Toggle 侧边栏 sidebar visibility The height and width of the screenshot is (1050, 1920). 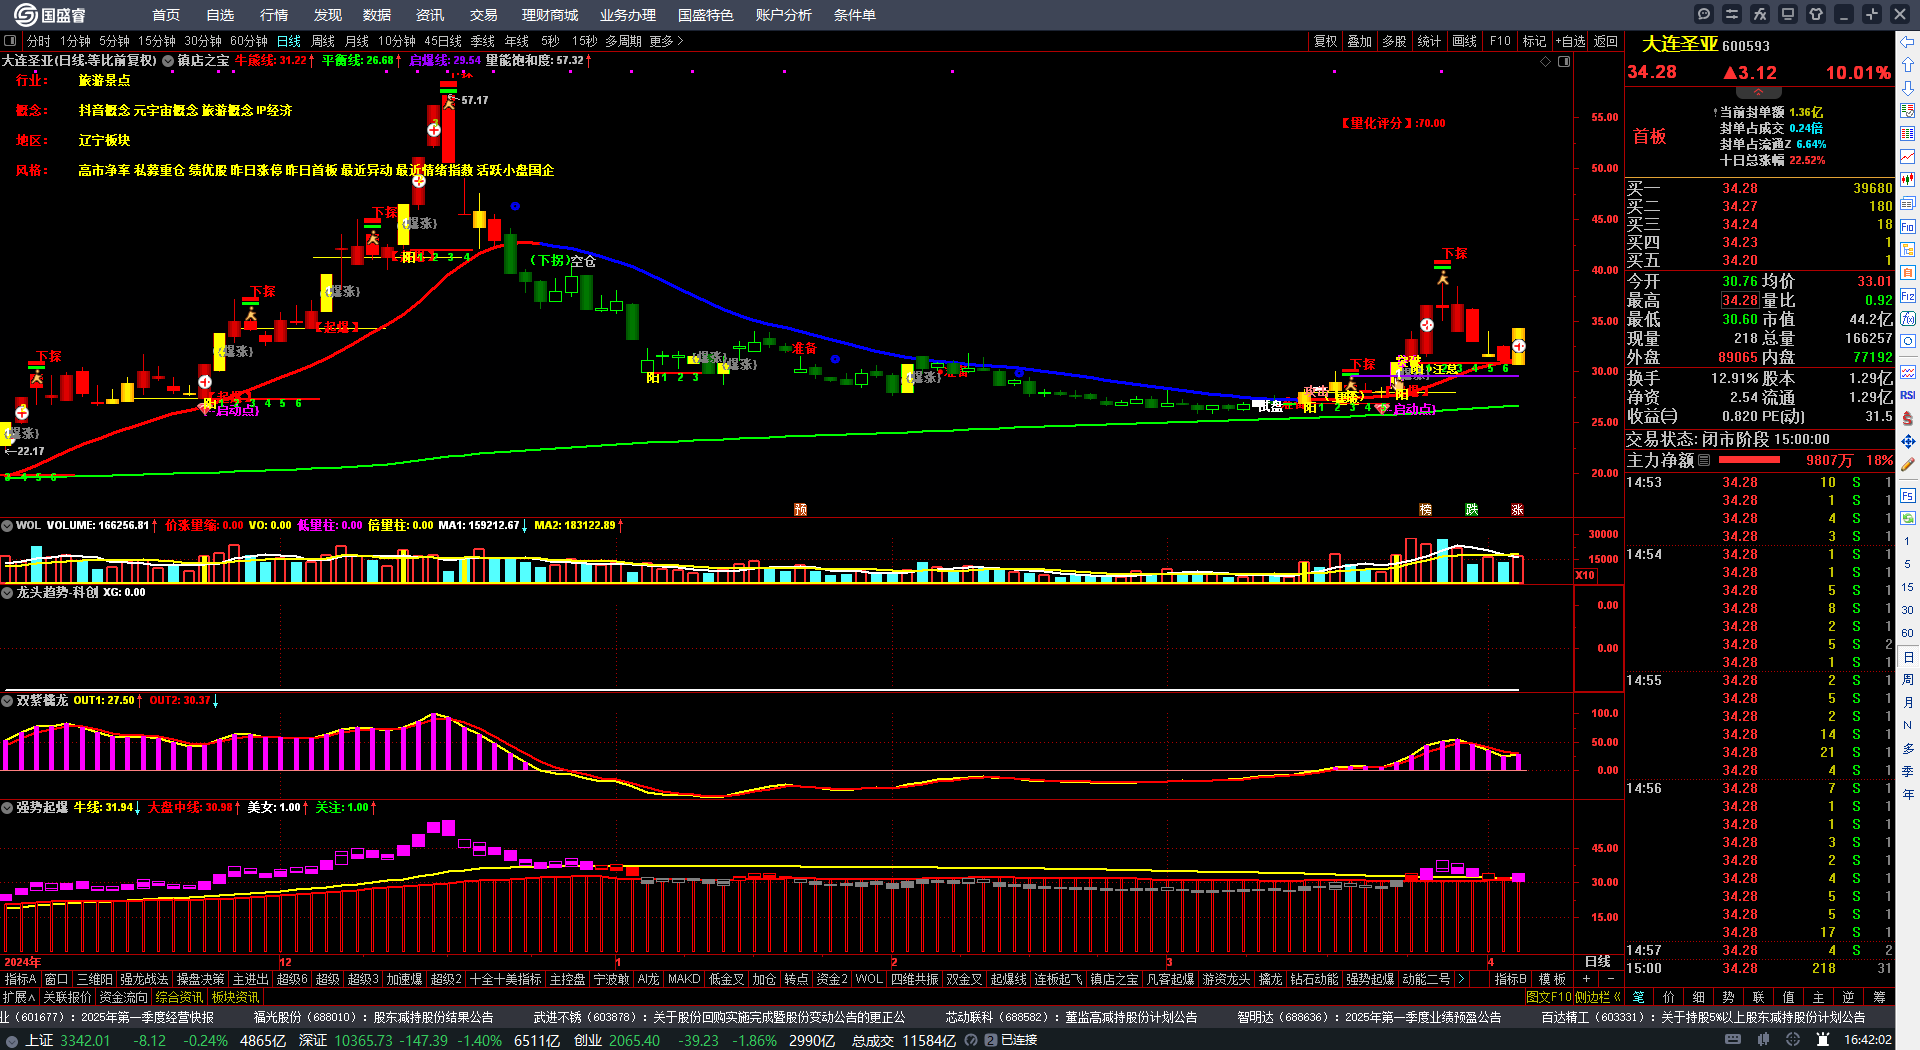click(1598, 997)
